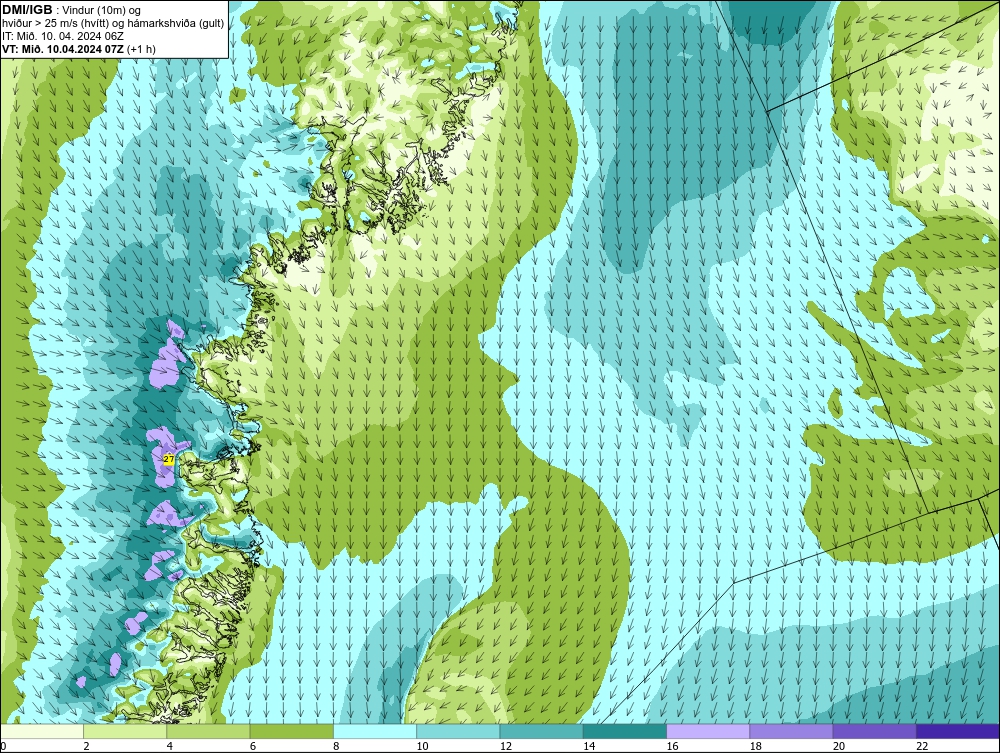
Task: Click the legend scale label '10'
Action: point(422,747)
